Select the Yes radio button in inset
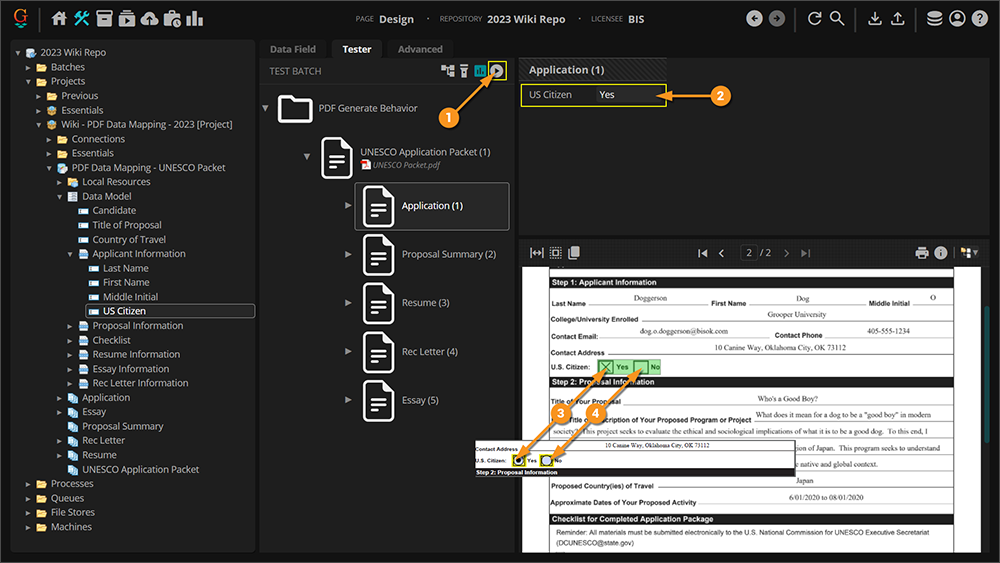Screen dimensions: 1000x563 point(518,461)
